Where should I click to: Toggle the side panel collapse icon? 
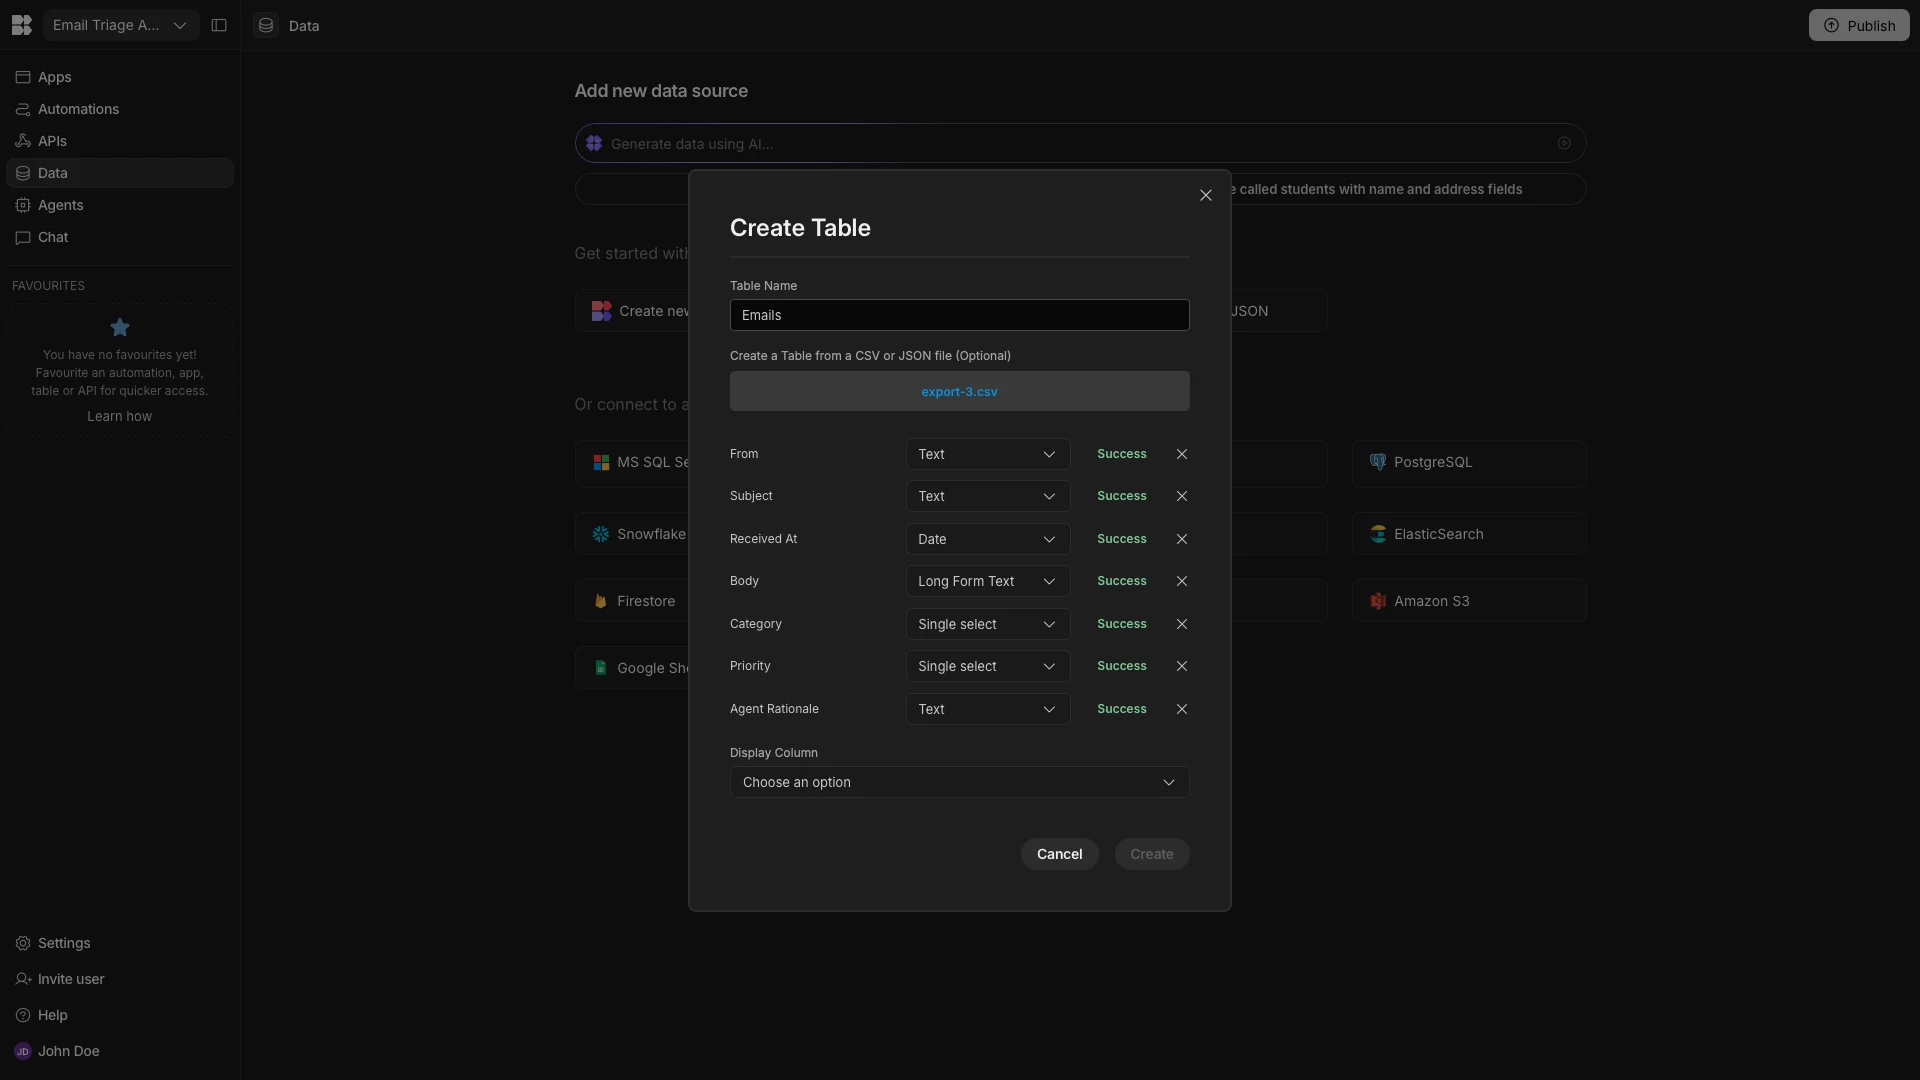(219, 25)
